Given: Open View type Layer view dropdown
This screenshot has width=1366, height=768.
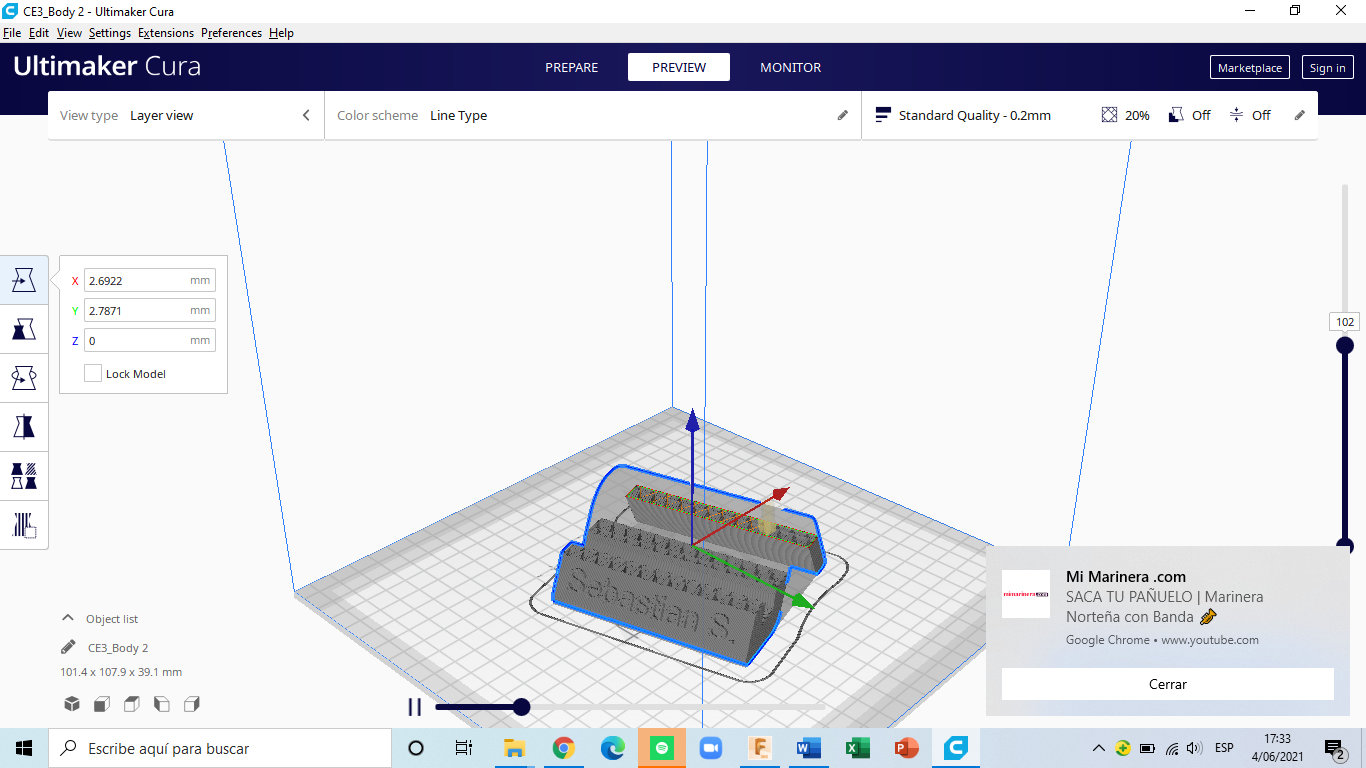Looking at the screenshot, I should pos(186,115).
